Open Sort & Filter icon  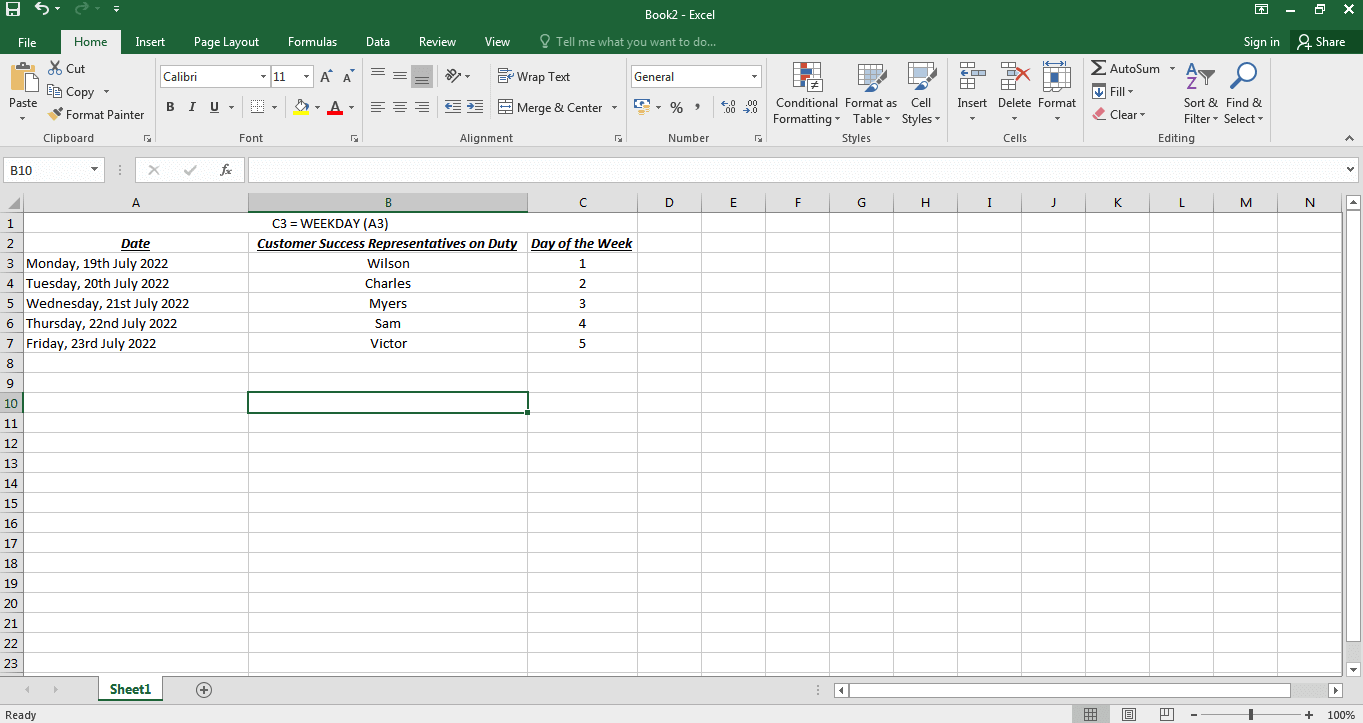1200,76
